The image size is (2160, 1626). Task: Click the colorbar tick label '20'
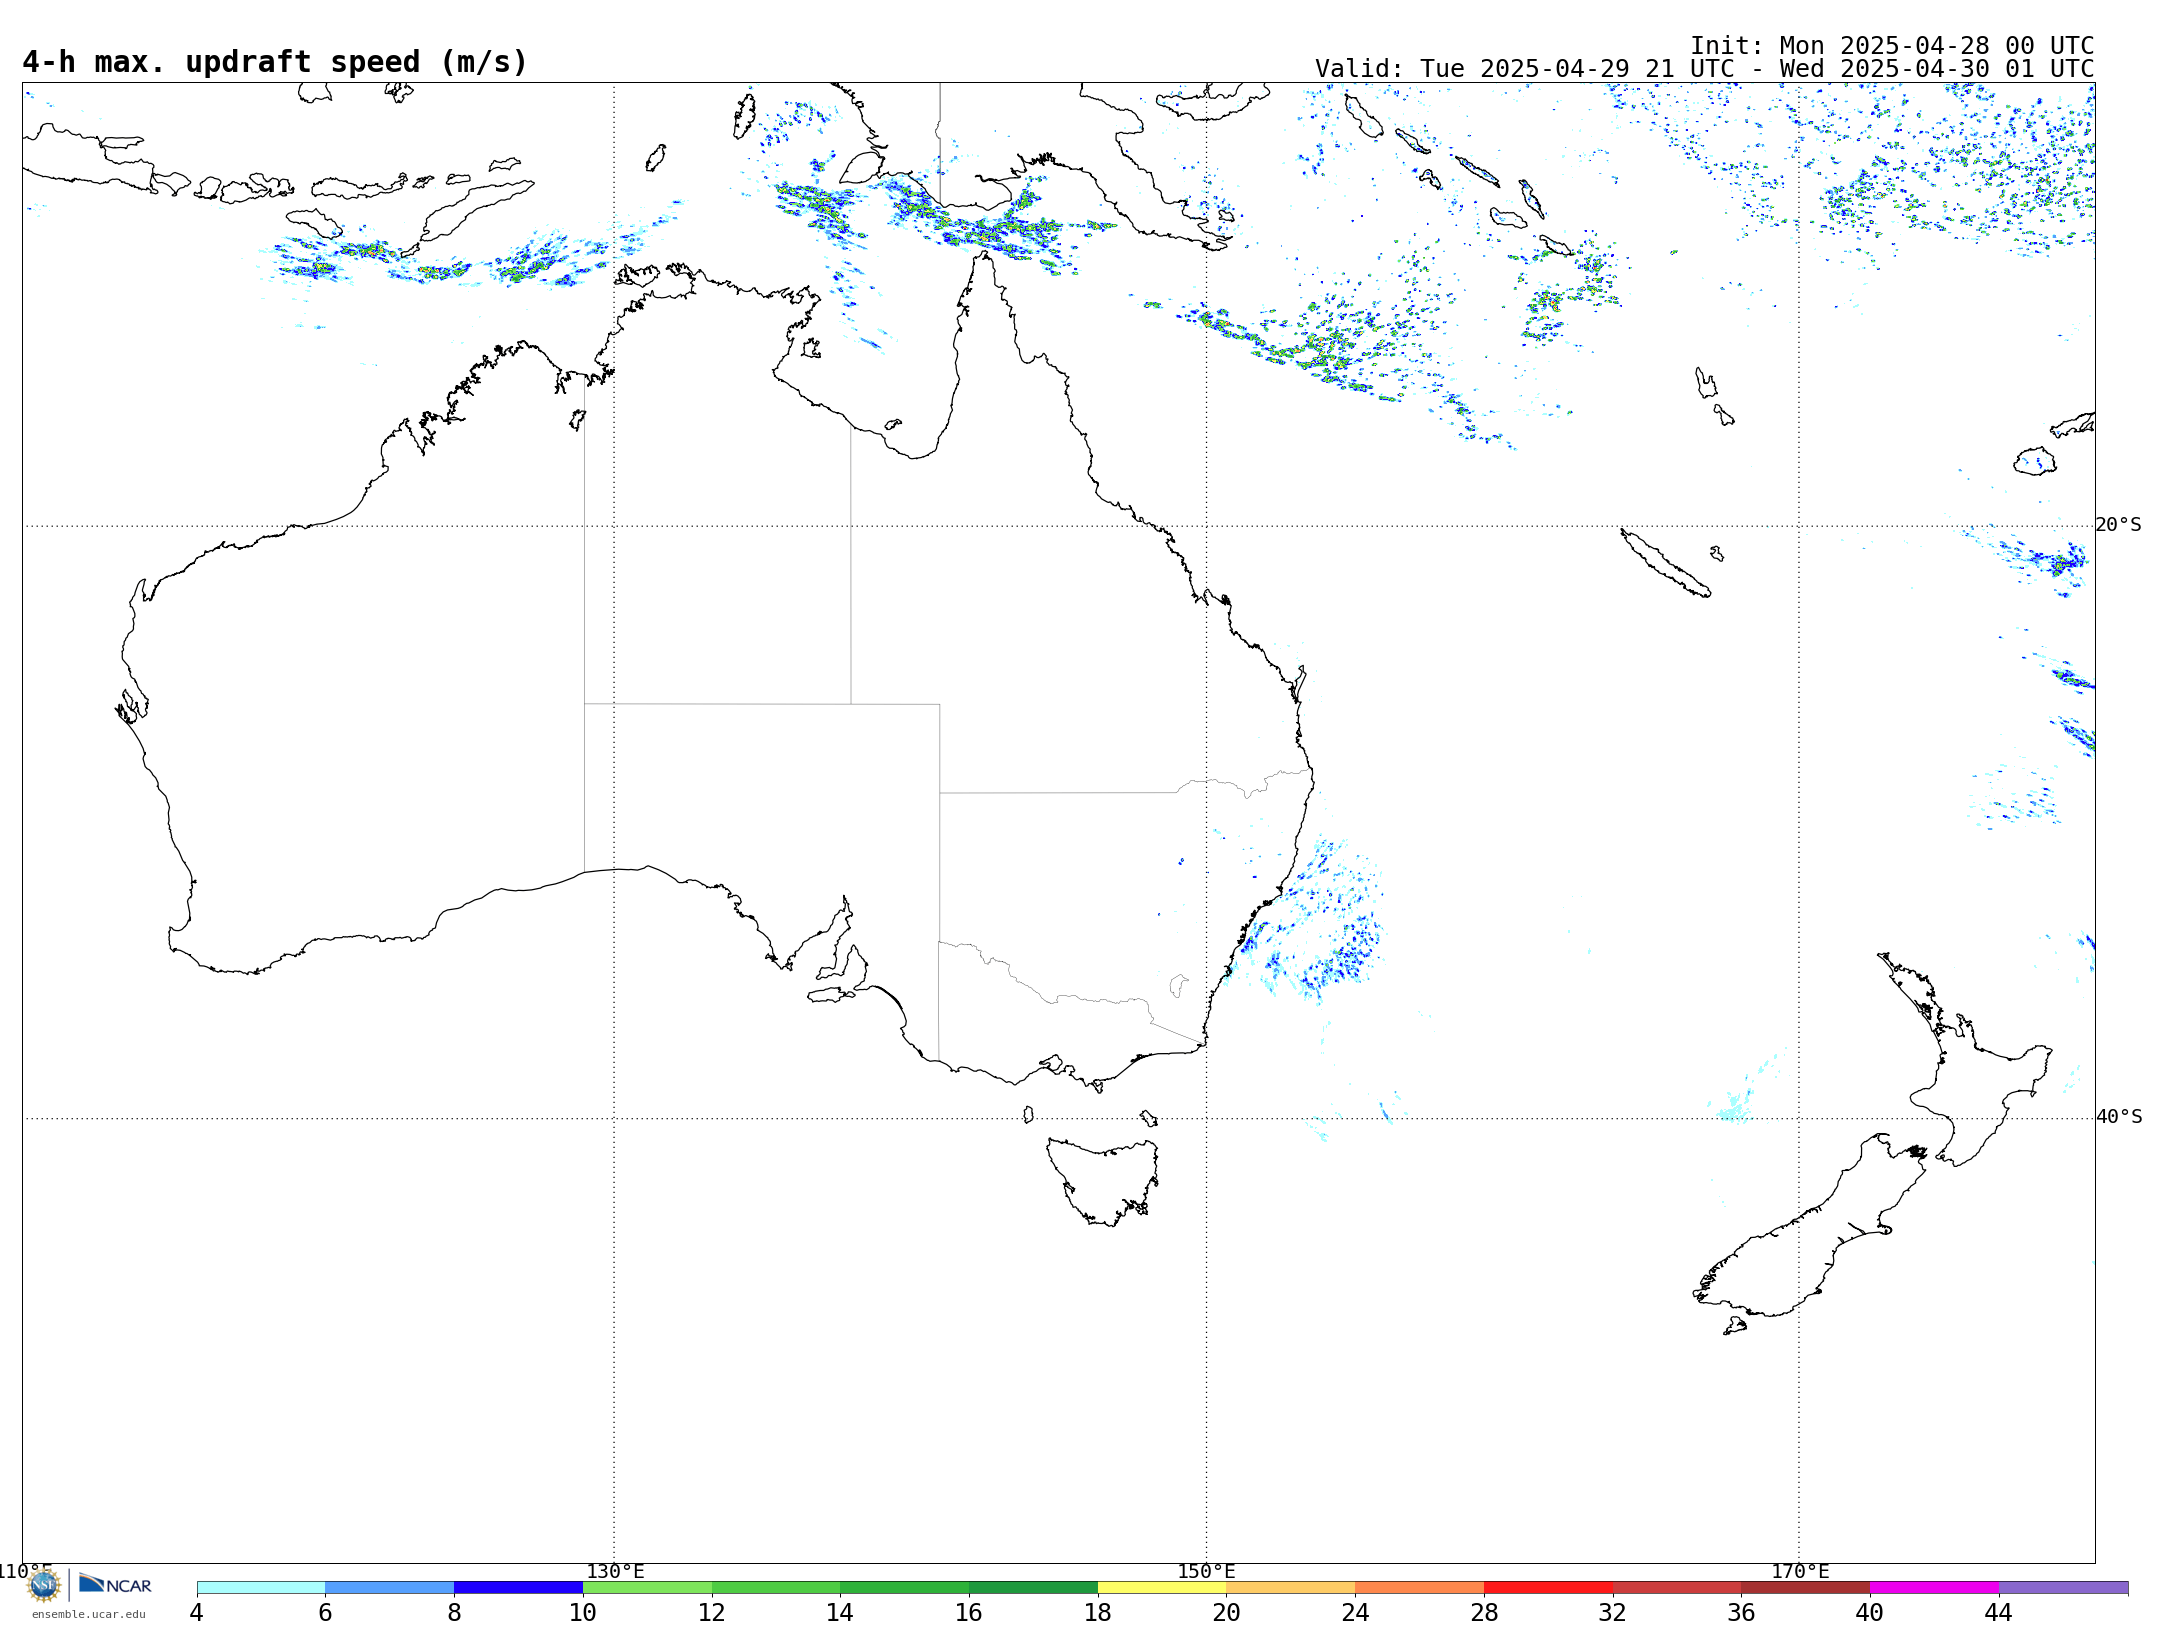coord(1227,1613)
